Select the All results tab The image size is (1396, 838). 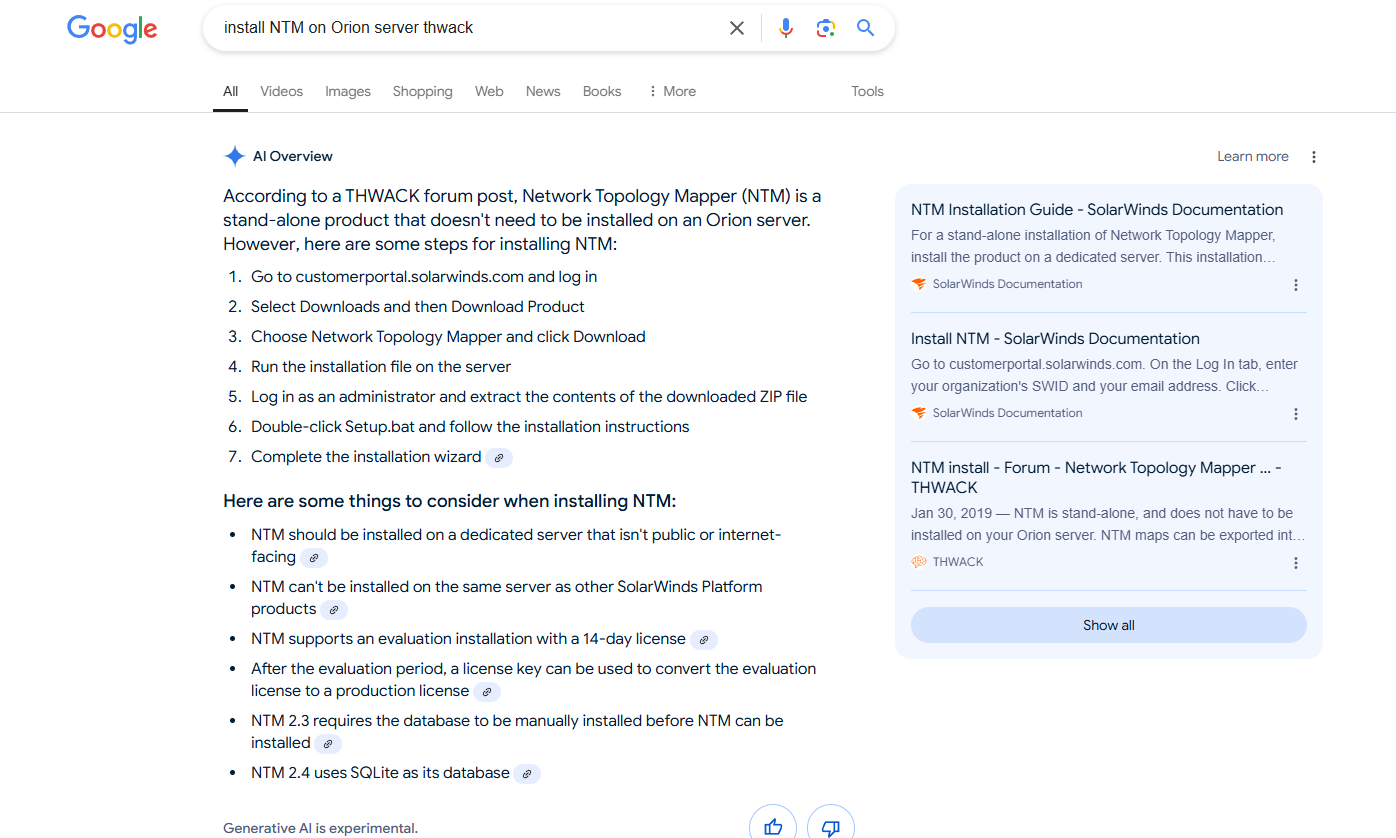point(230,91)
